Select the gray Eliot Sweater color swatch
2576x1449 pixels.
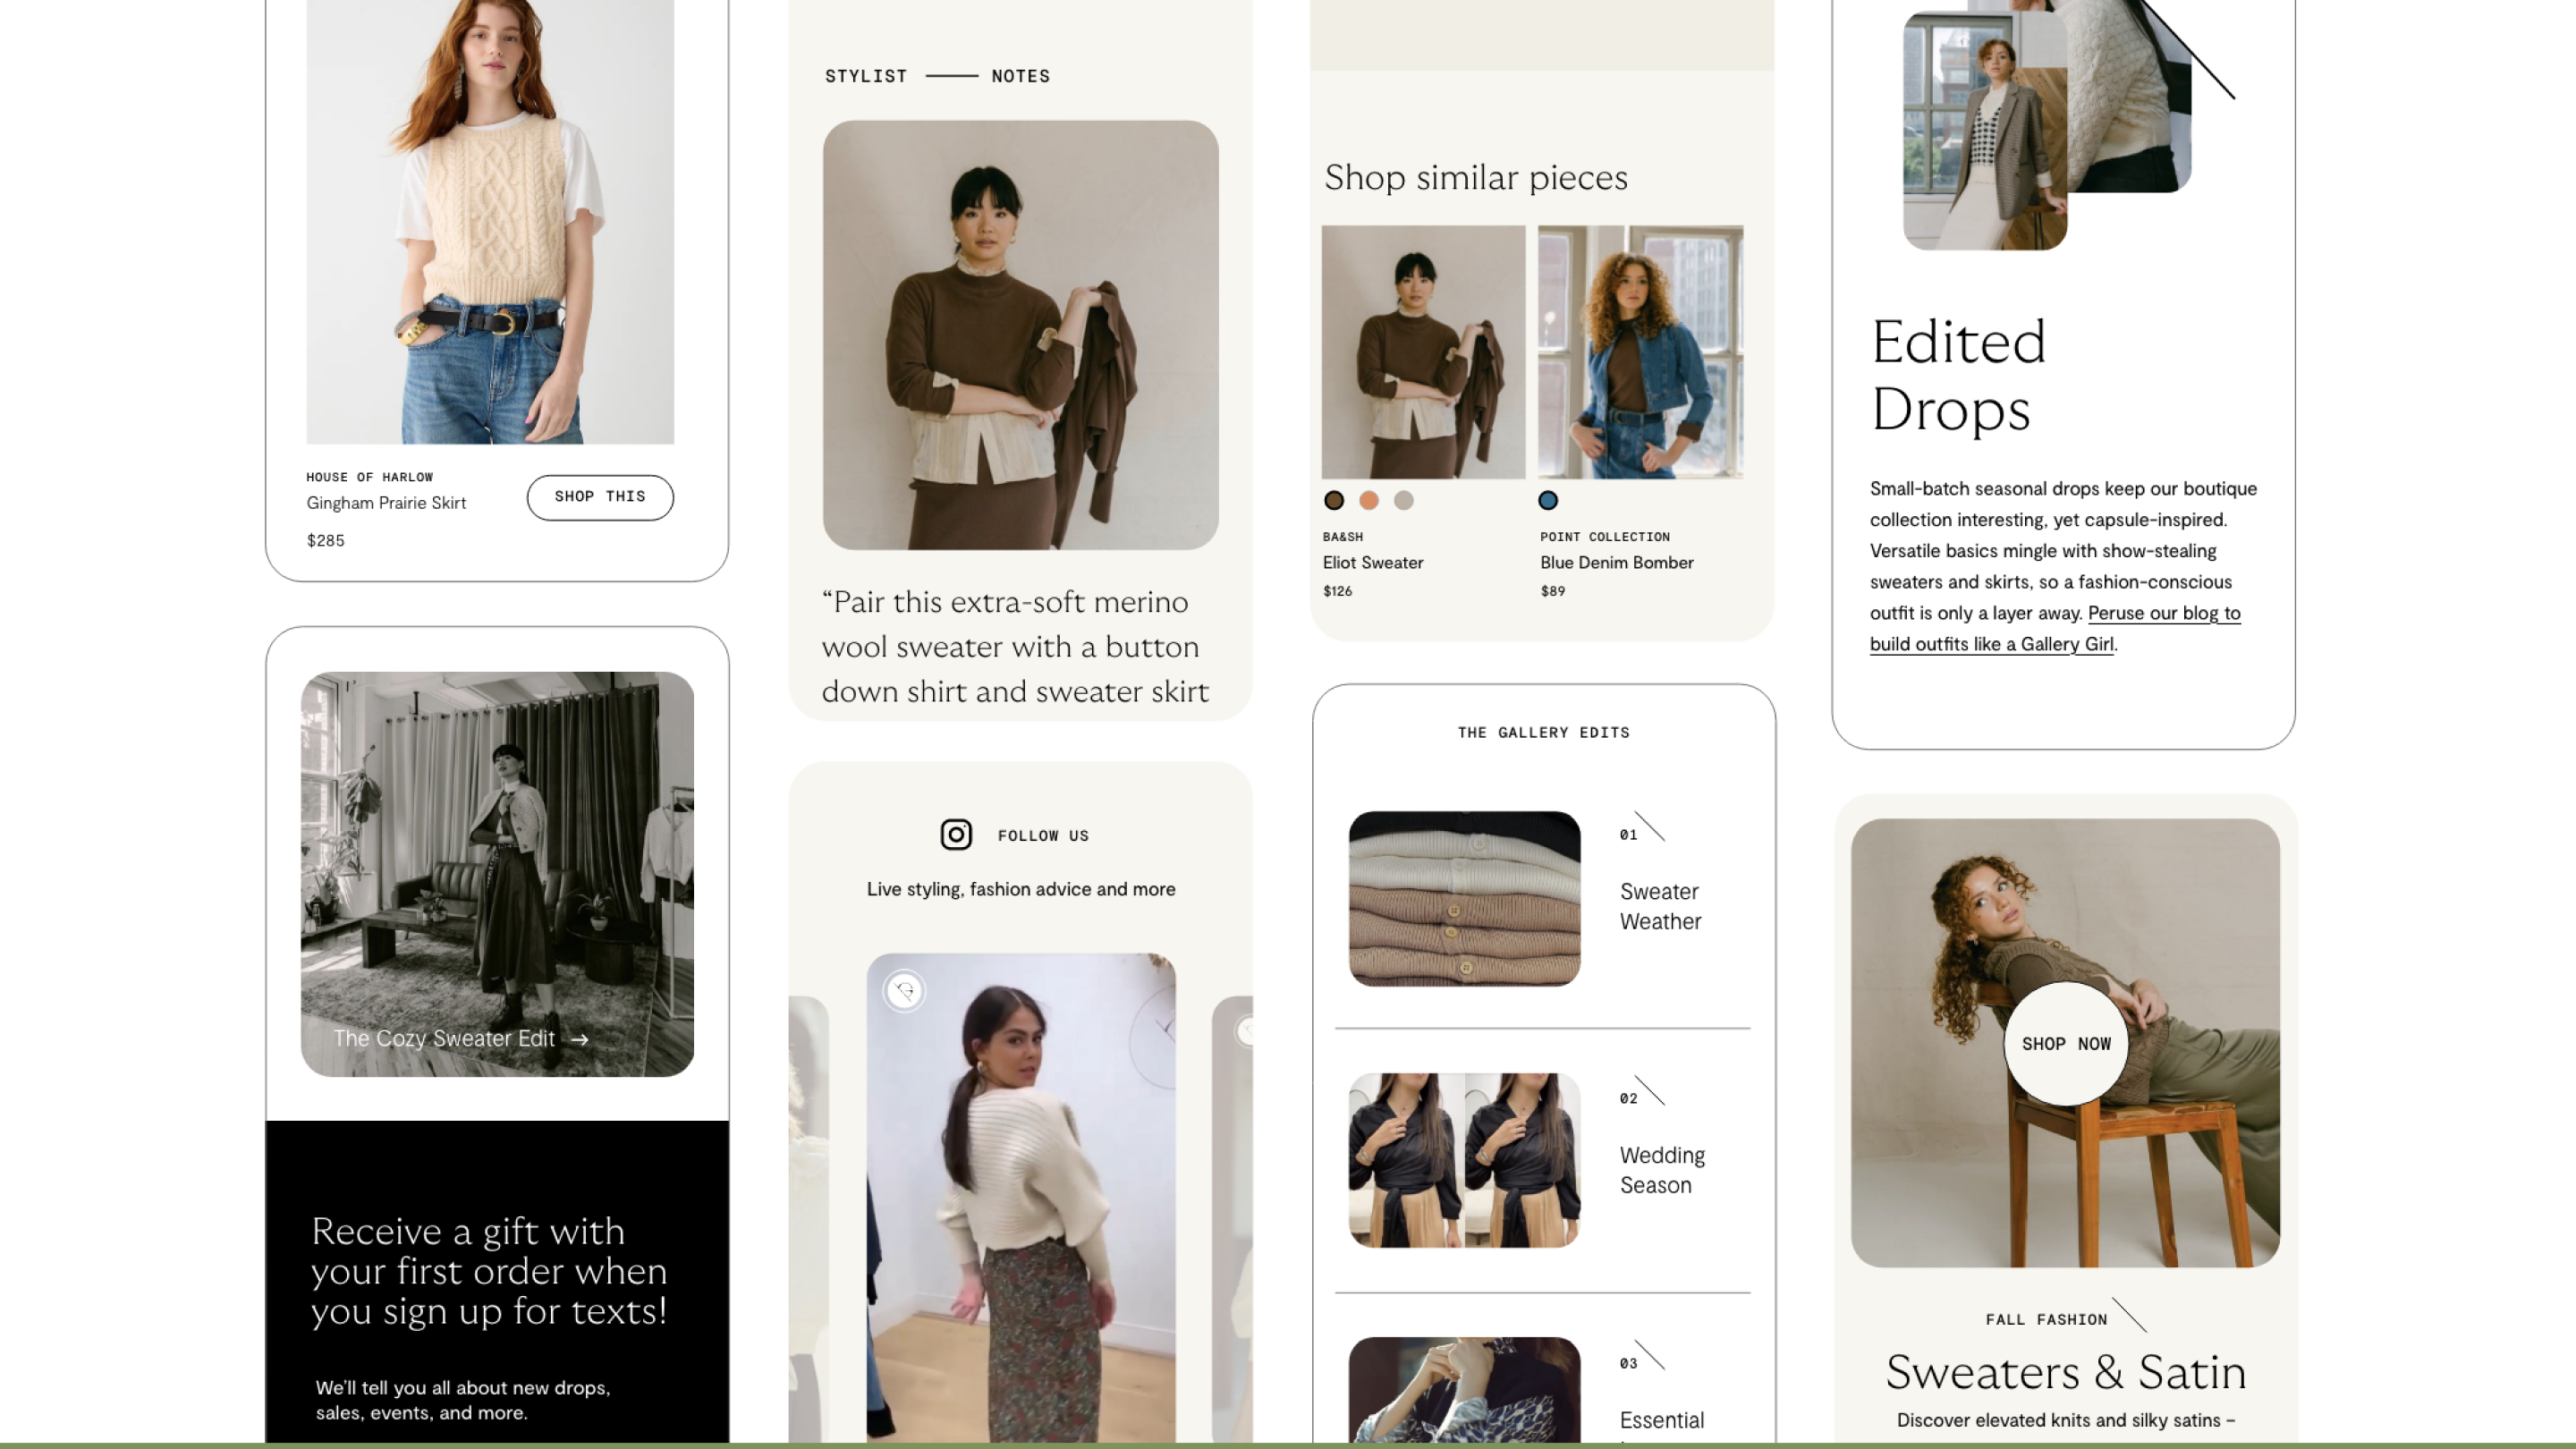[x=1403, y=500]
